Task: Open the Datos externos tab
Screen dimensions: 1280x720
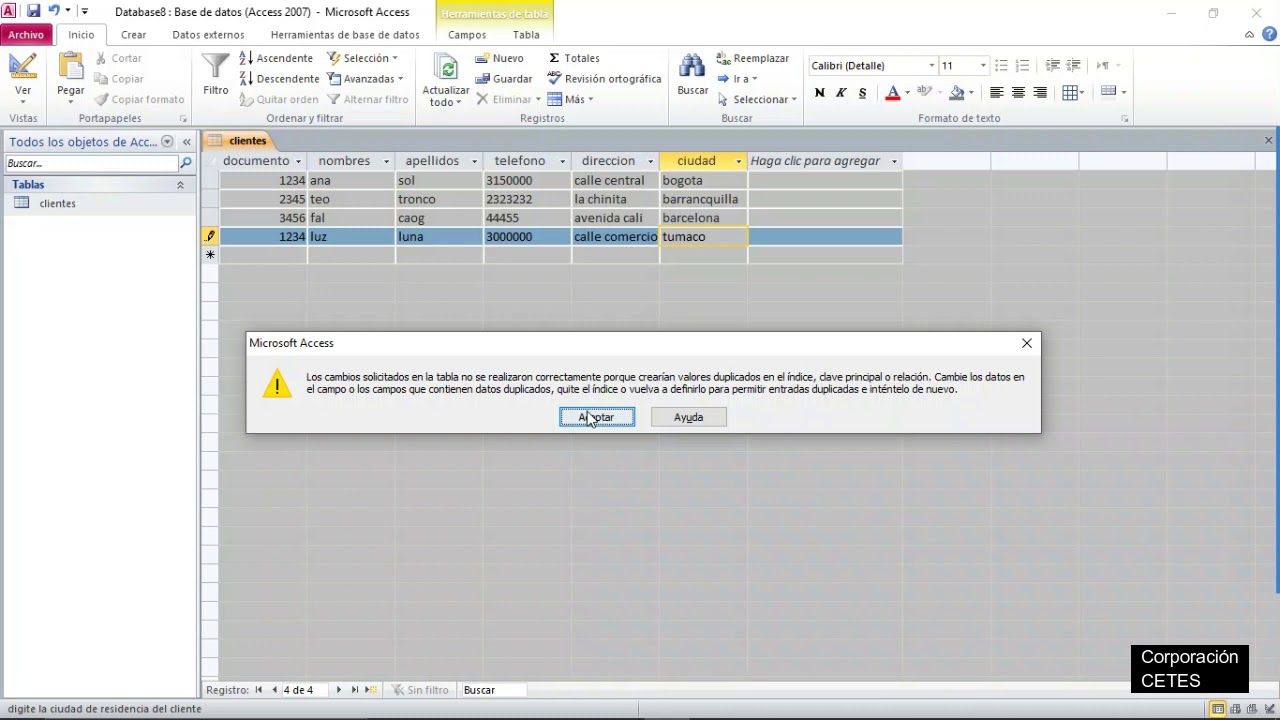Action: click(208, 34)
